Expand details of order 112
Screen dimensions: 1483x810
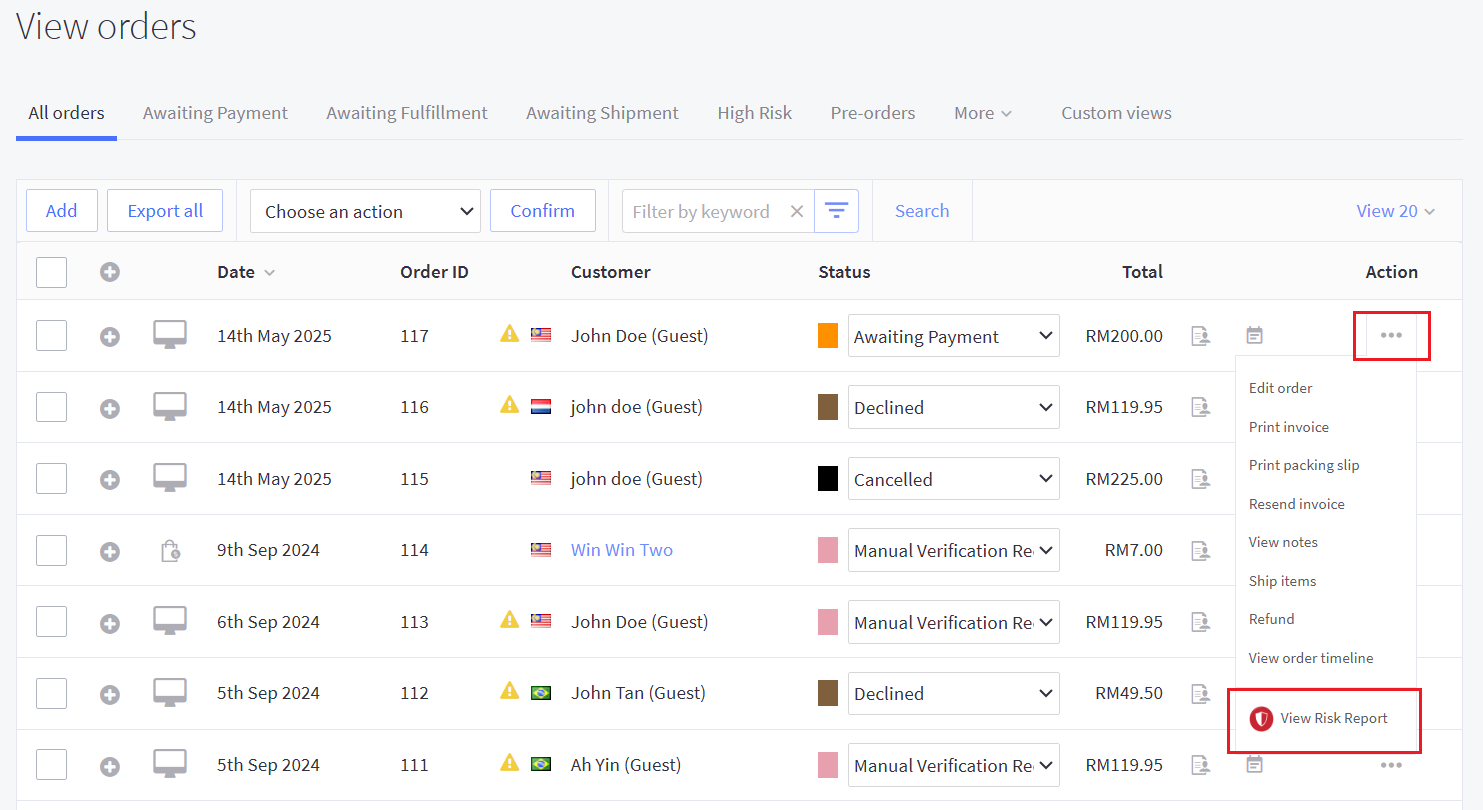(110, 694)
